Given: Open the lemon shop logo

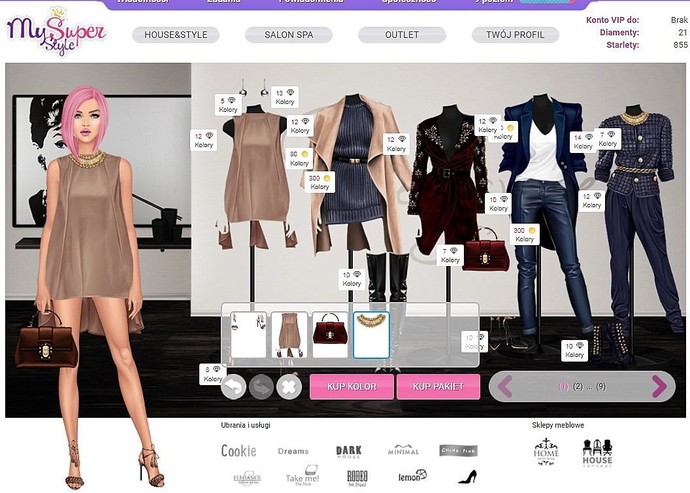Looking at the screenshot, I should [x=412, y=476].
